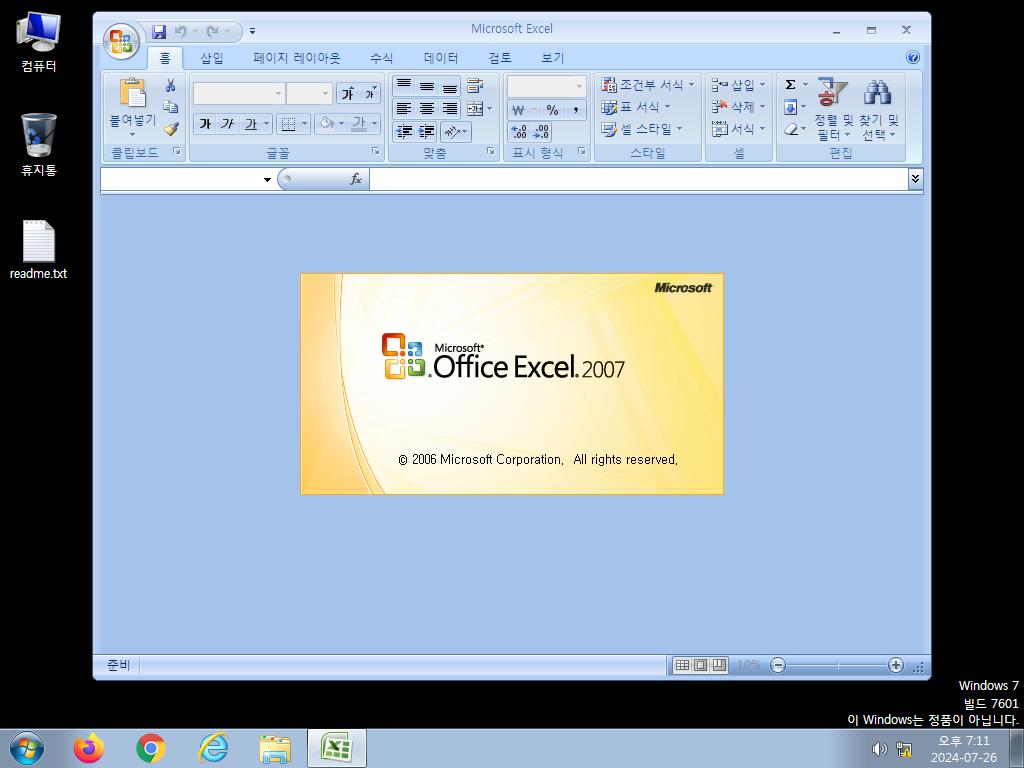Open the Name Box dropdown arrow
The width and height of the screenshot is (1024, 768).
pyautogui.click(x=267, y=180)
